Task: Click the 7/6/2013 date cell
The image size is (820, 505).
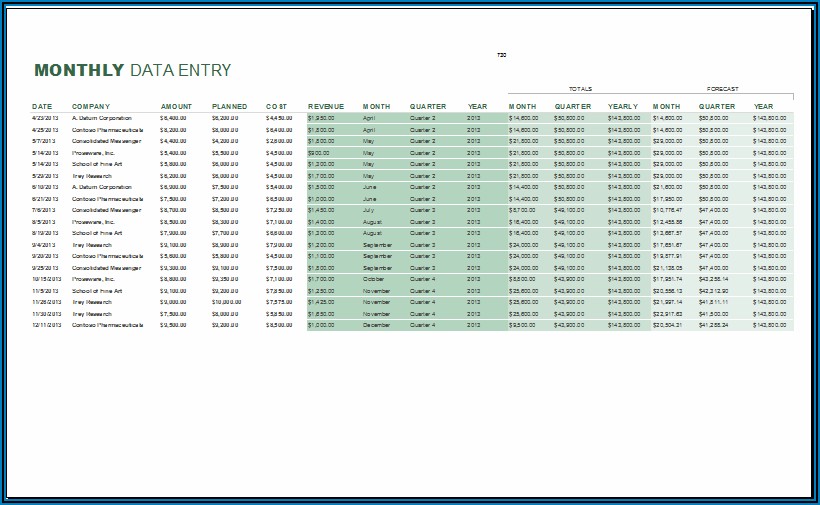Action: [43, 210]
